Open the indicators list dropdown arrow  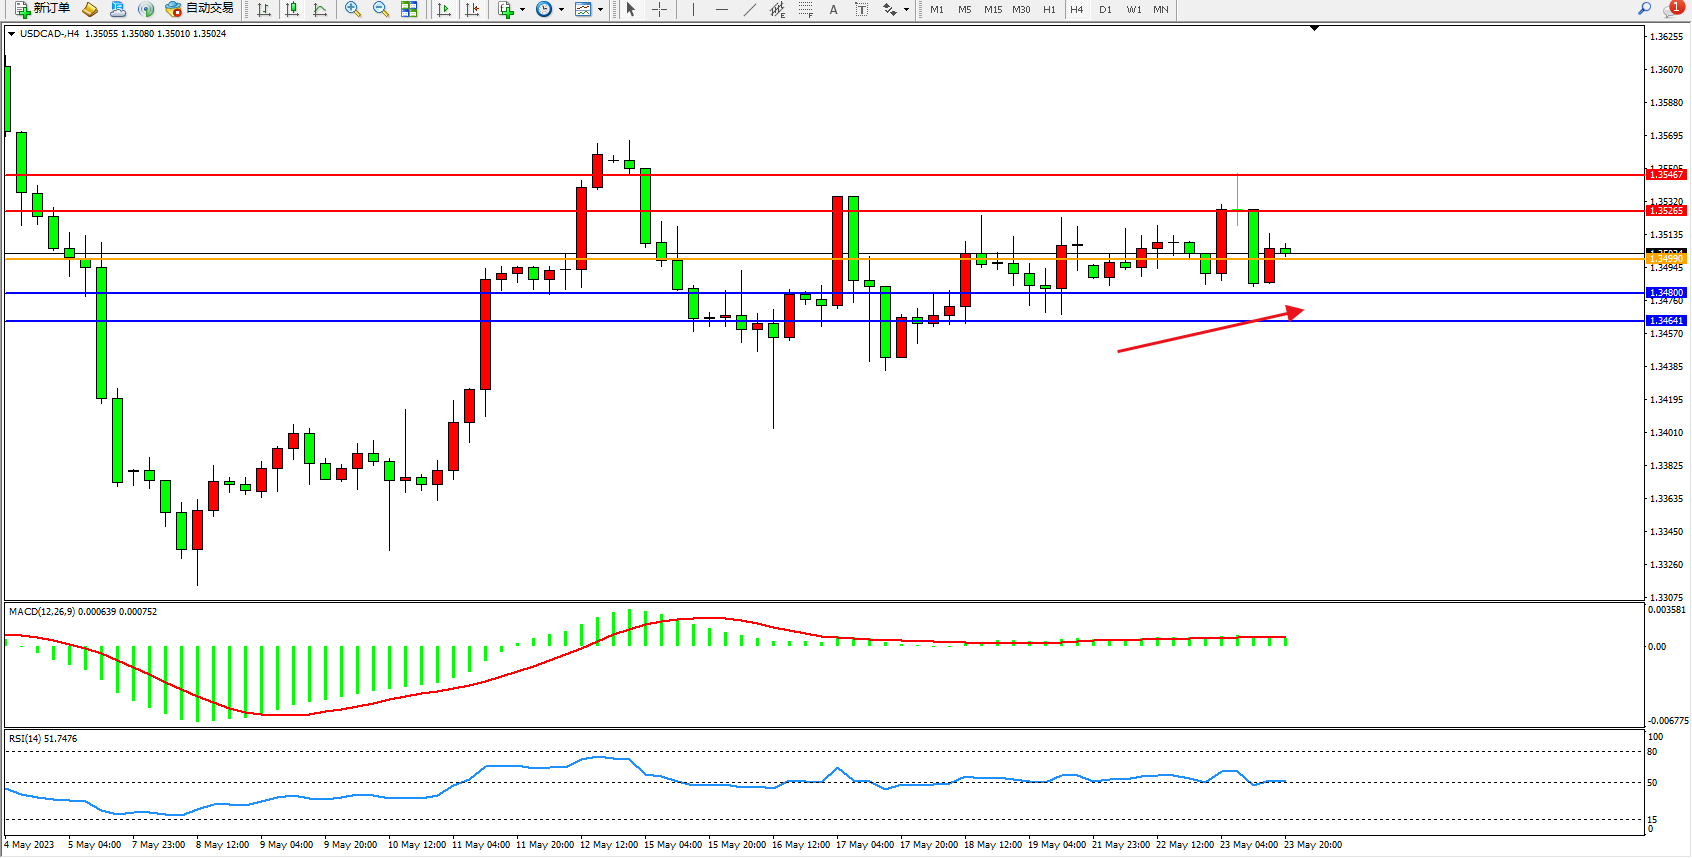pyautogui.click(x=522, y=9)
